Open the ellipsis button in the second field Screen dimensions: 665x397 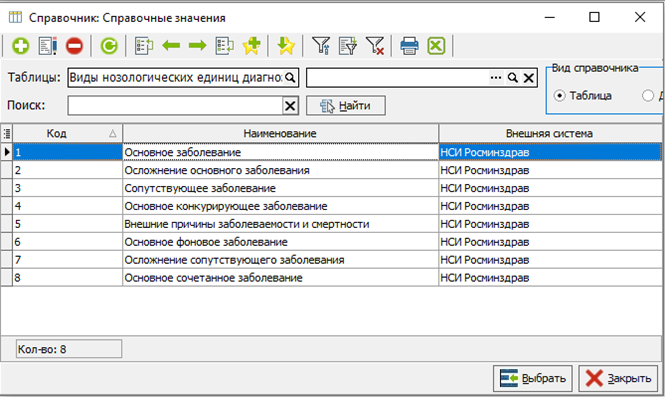click(496, 78)
